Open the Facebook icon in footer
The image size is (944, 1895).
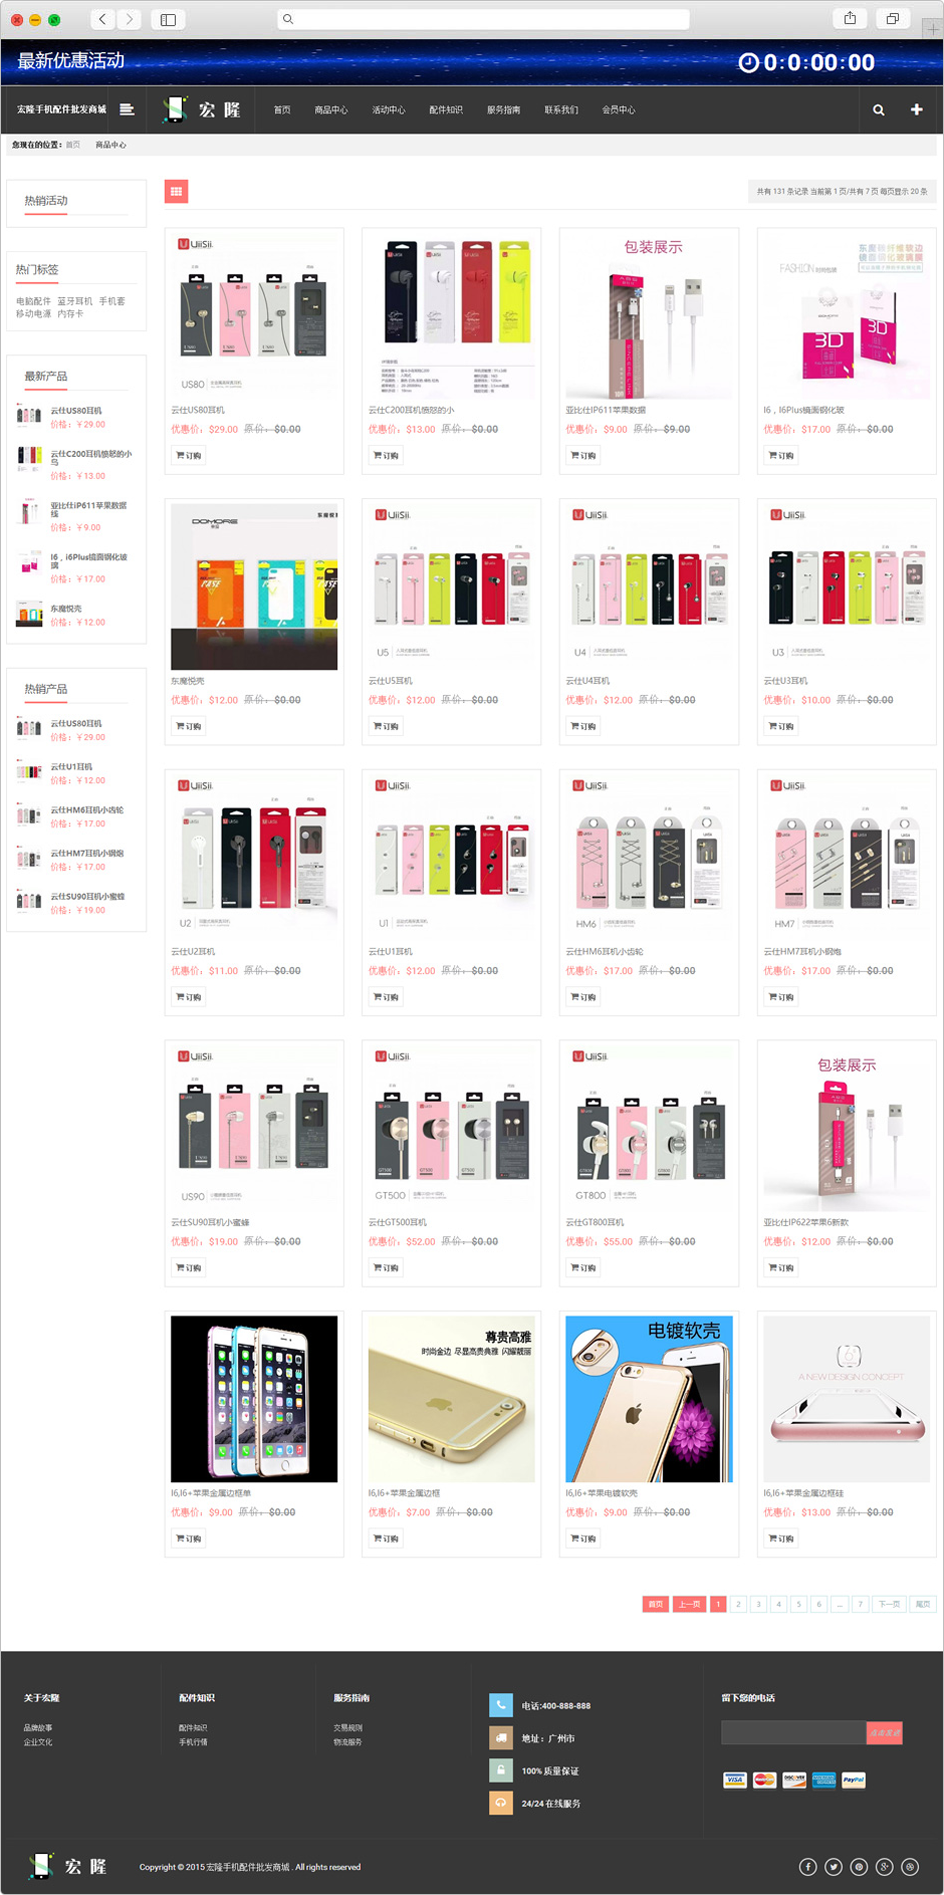[x=808, y=1867]
